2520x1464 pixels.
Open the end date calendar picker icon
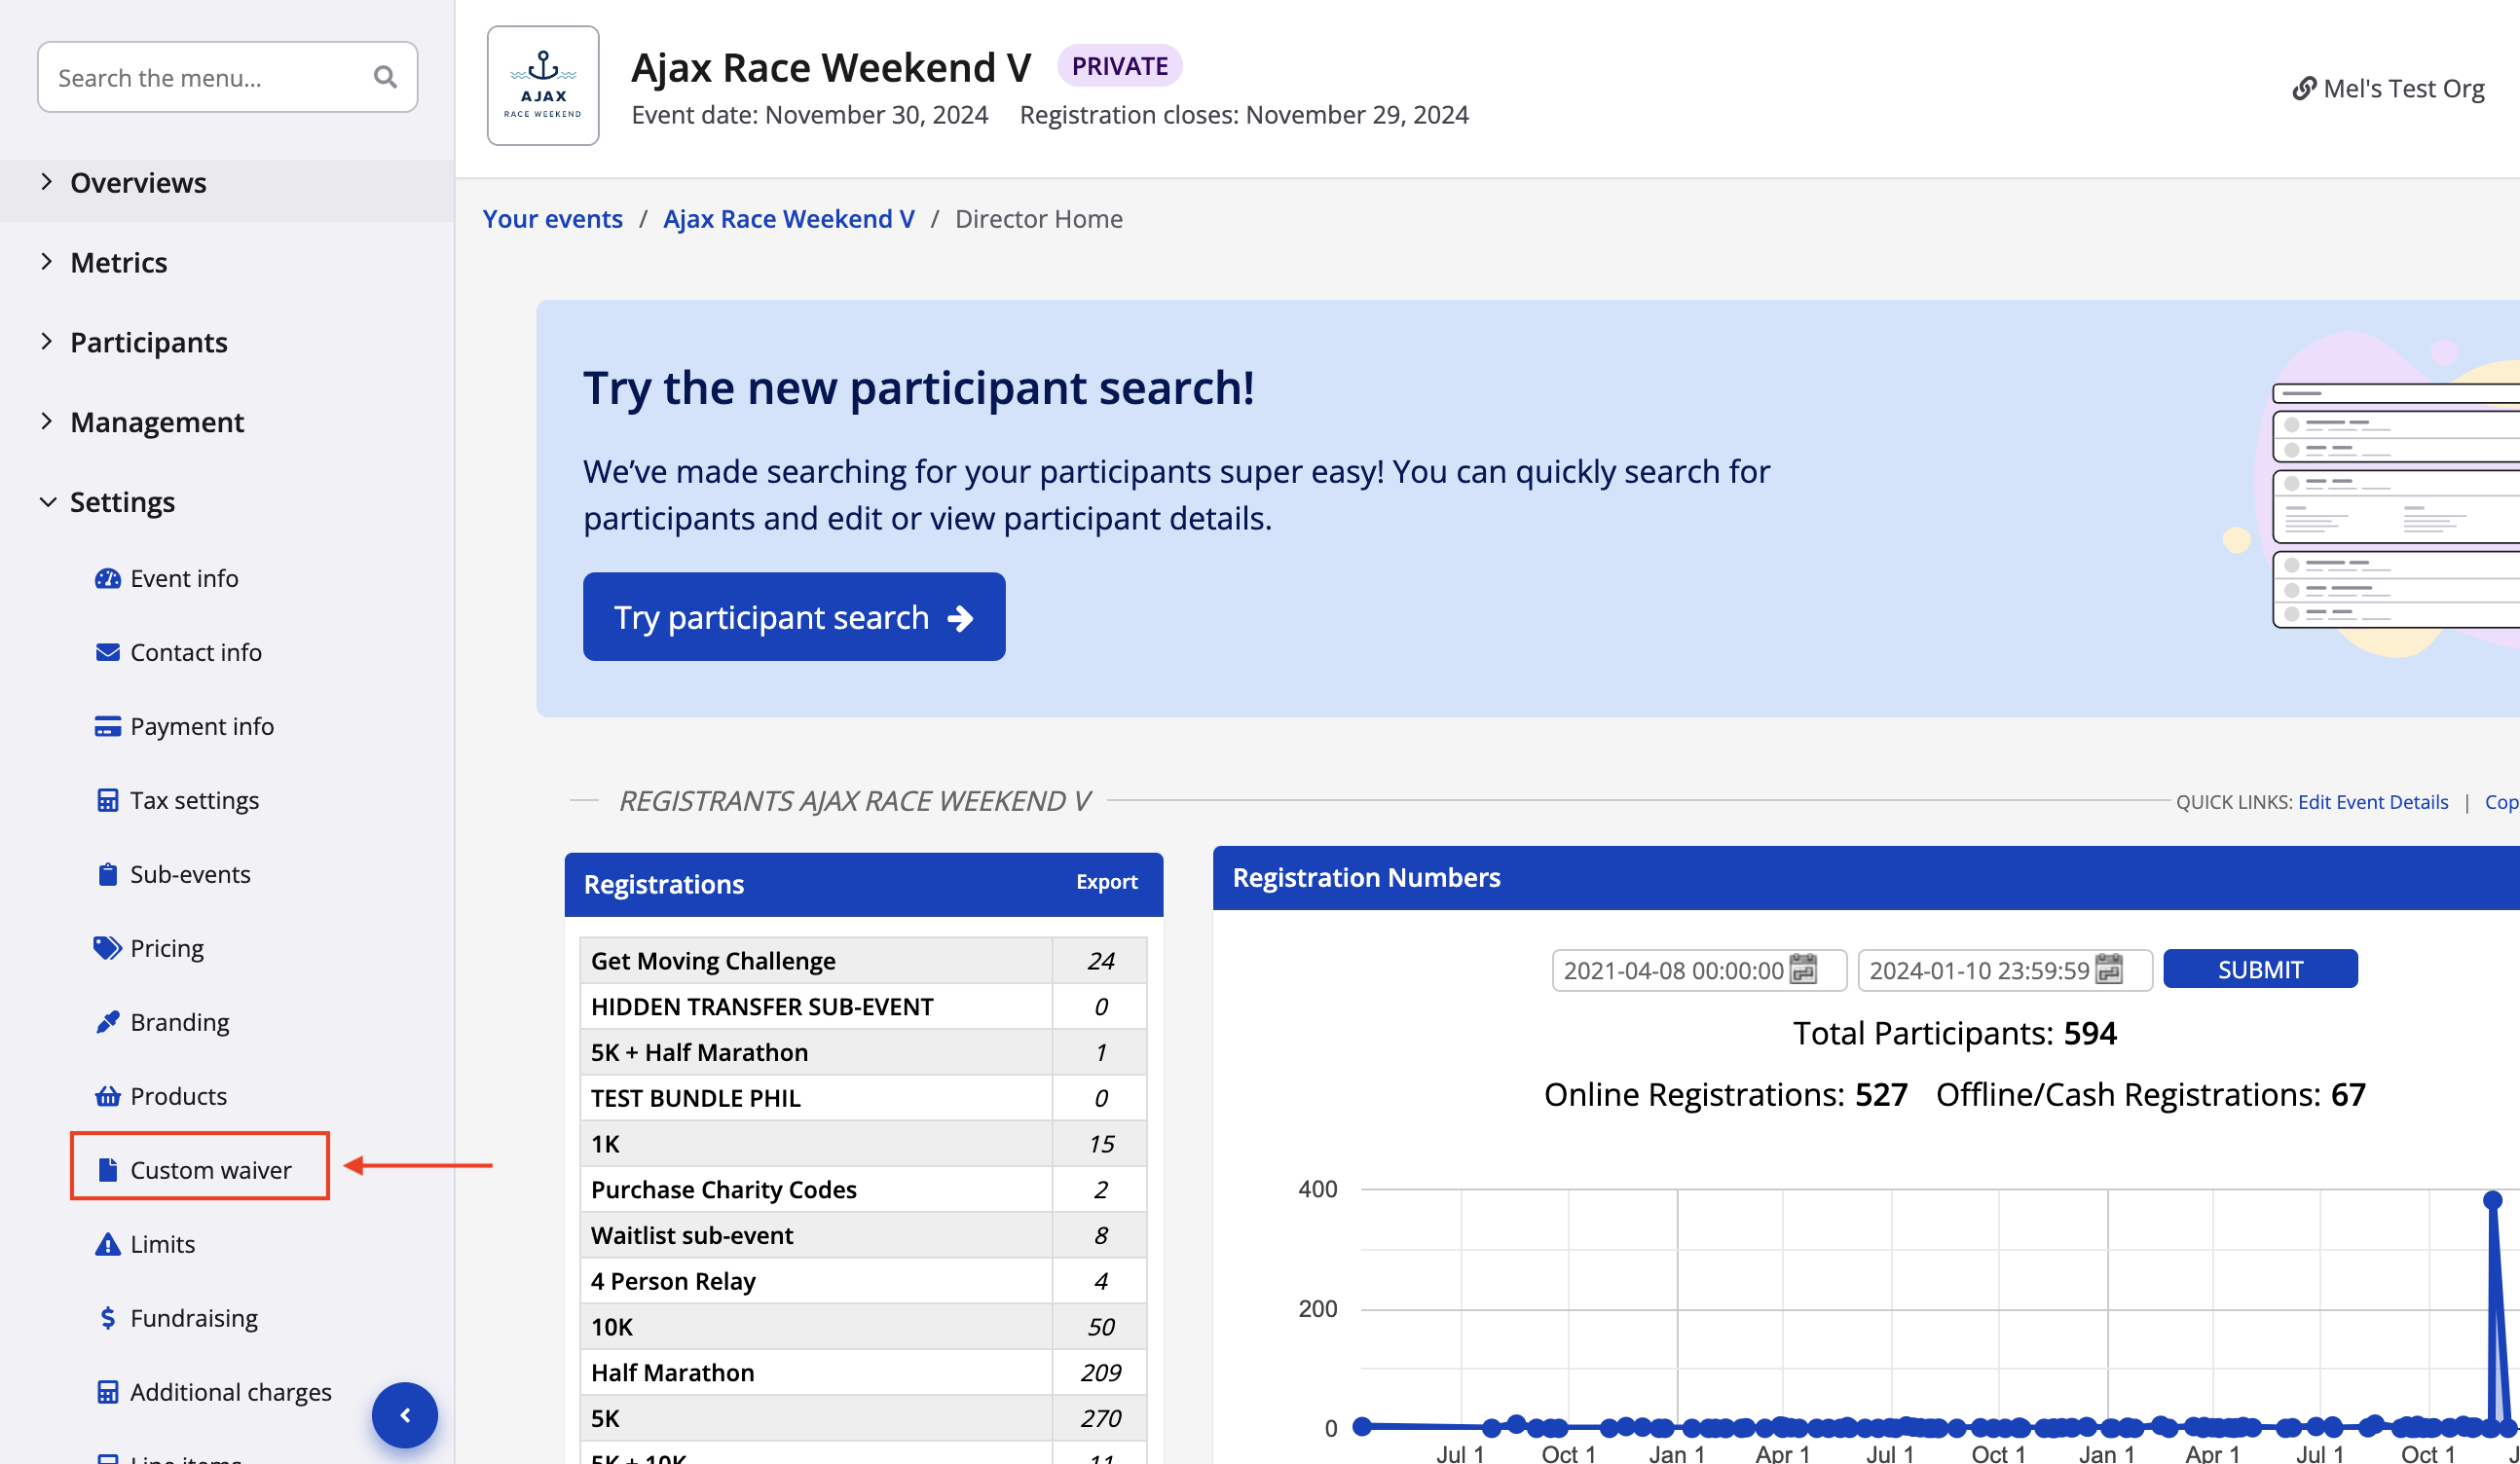click(2109, 969)
